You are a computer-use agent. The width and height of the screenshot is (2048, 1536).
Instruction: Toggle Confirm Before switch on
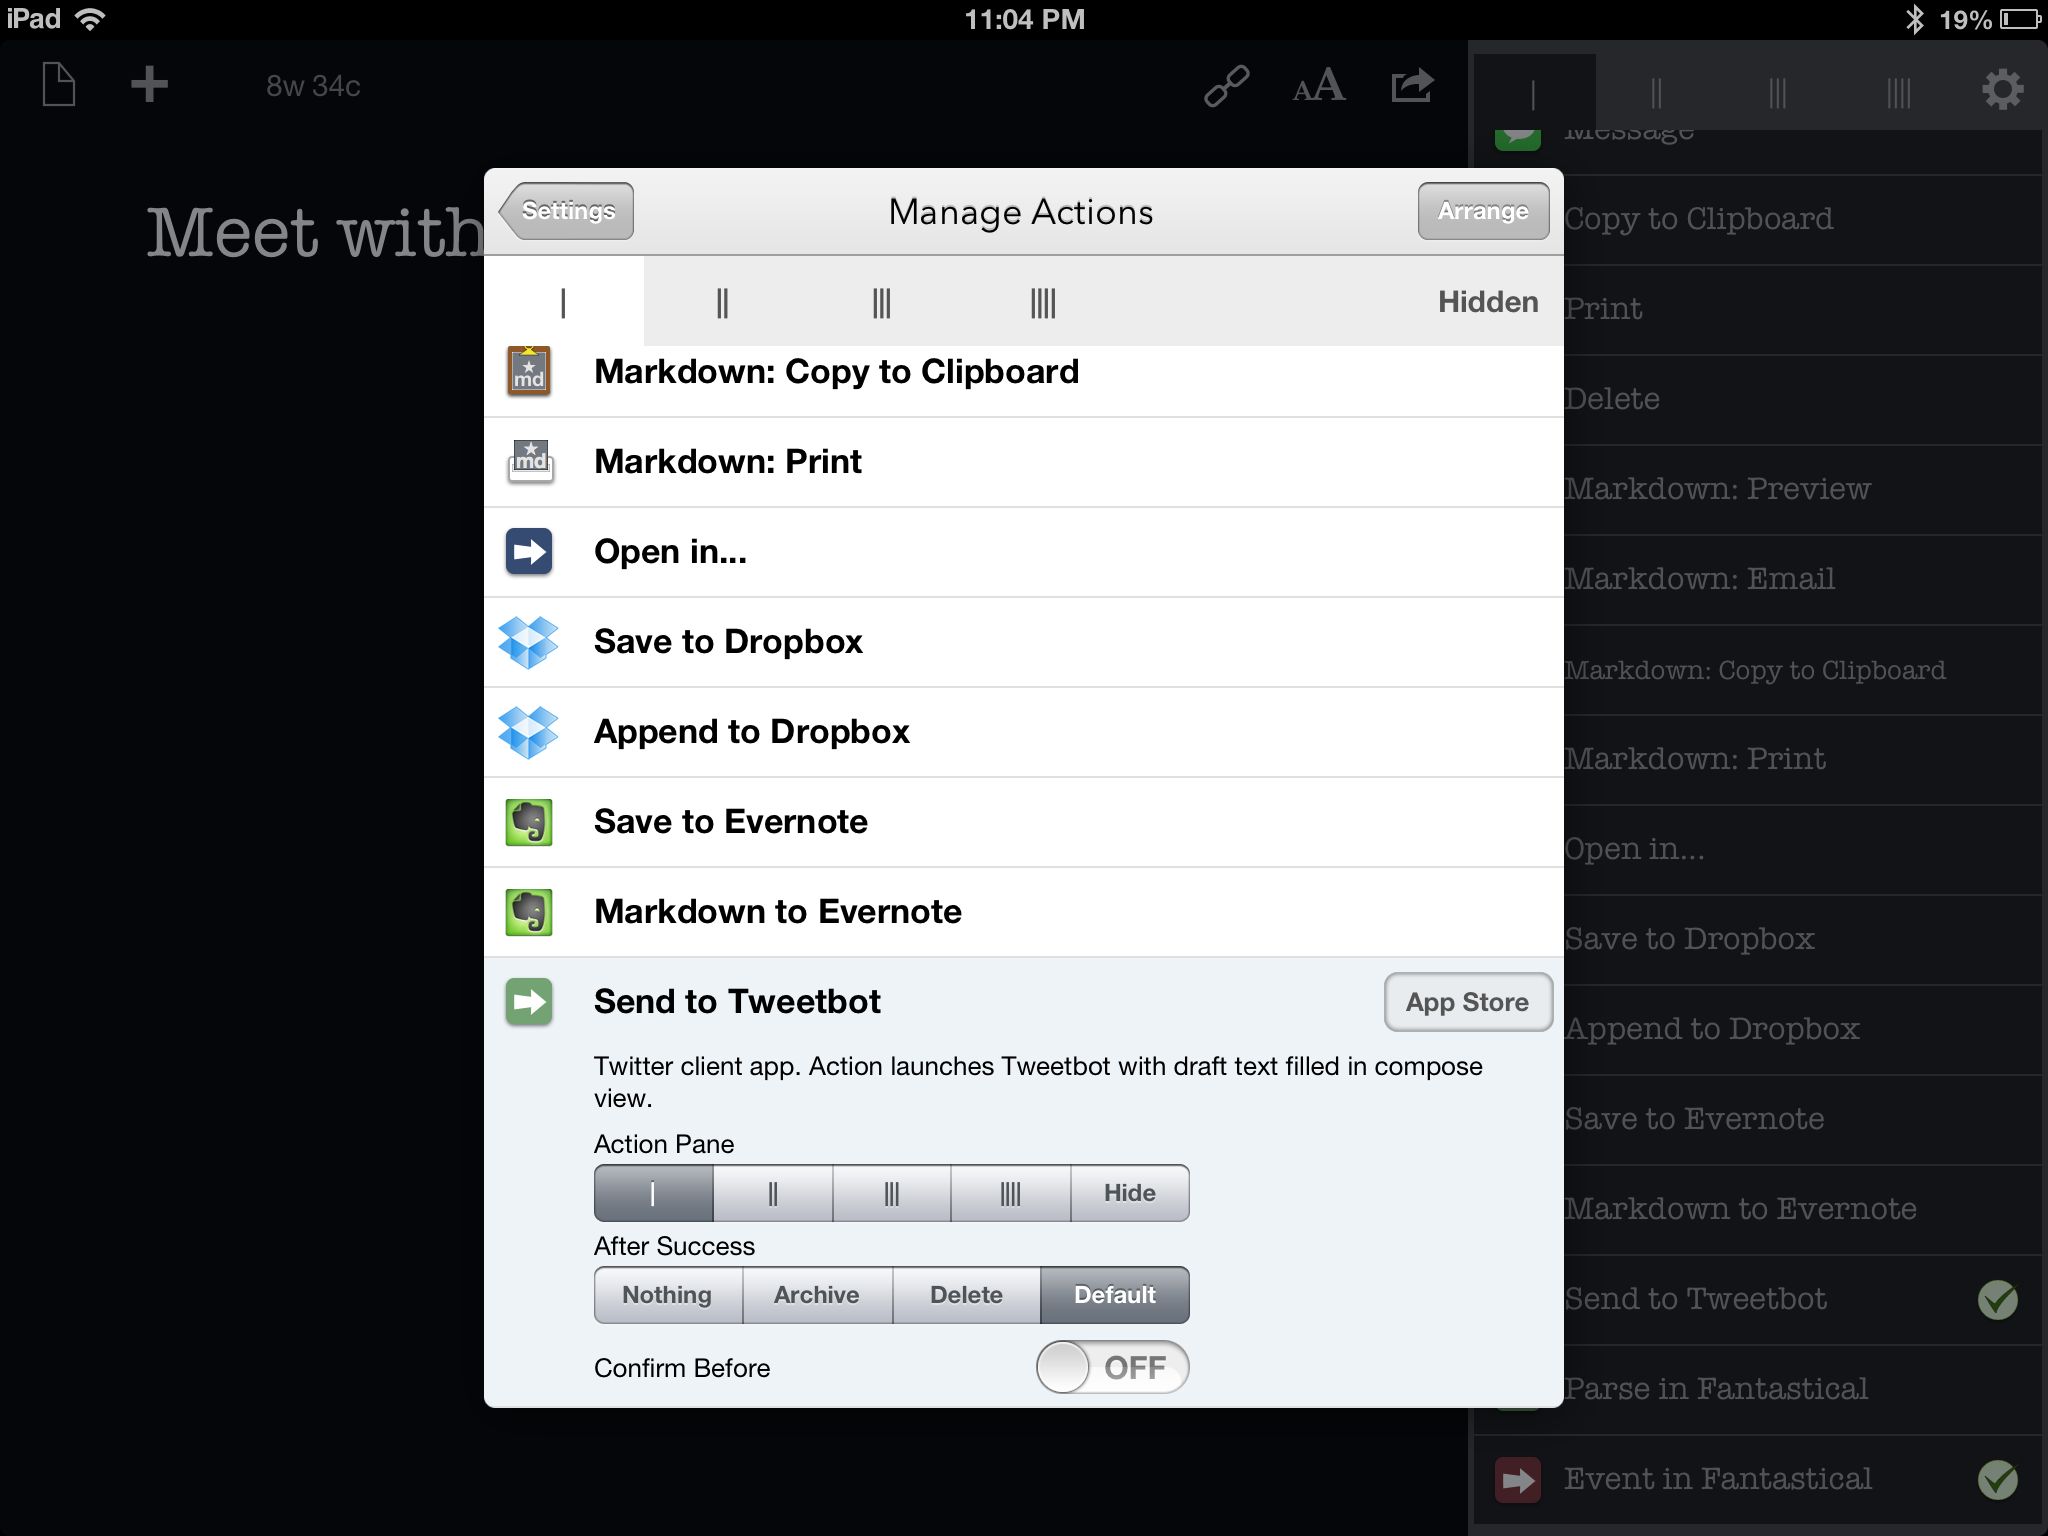[1112, 1367]
